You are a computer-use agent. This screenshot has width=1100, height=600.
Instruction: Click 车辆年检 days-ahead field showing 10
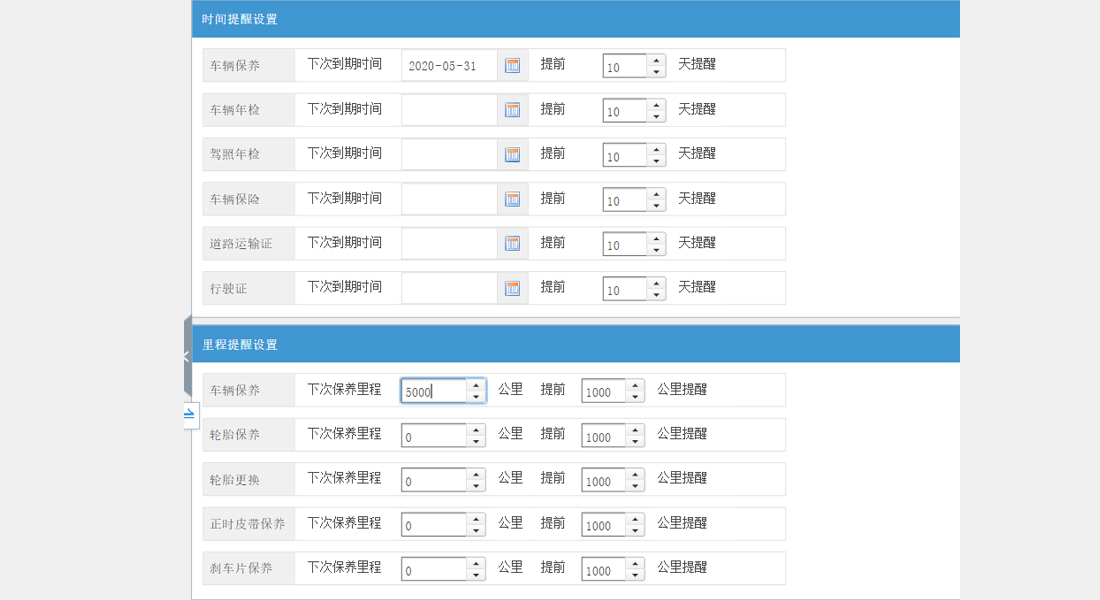coord(624,110)
